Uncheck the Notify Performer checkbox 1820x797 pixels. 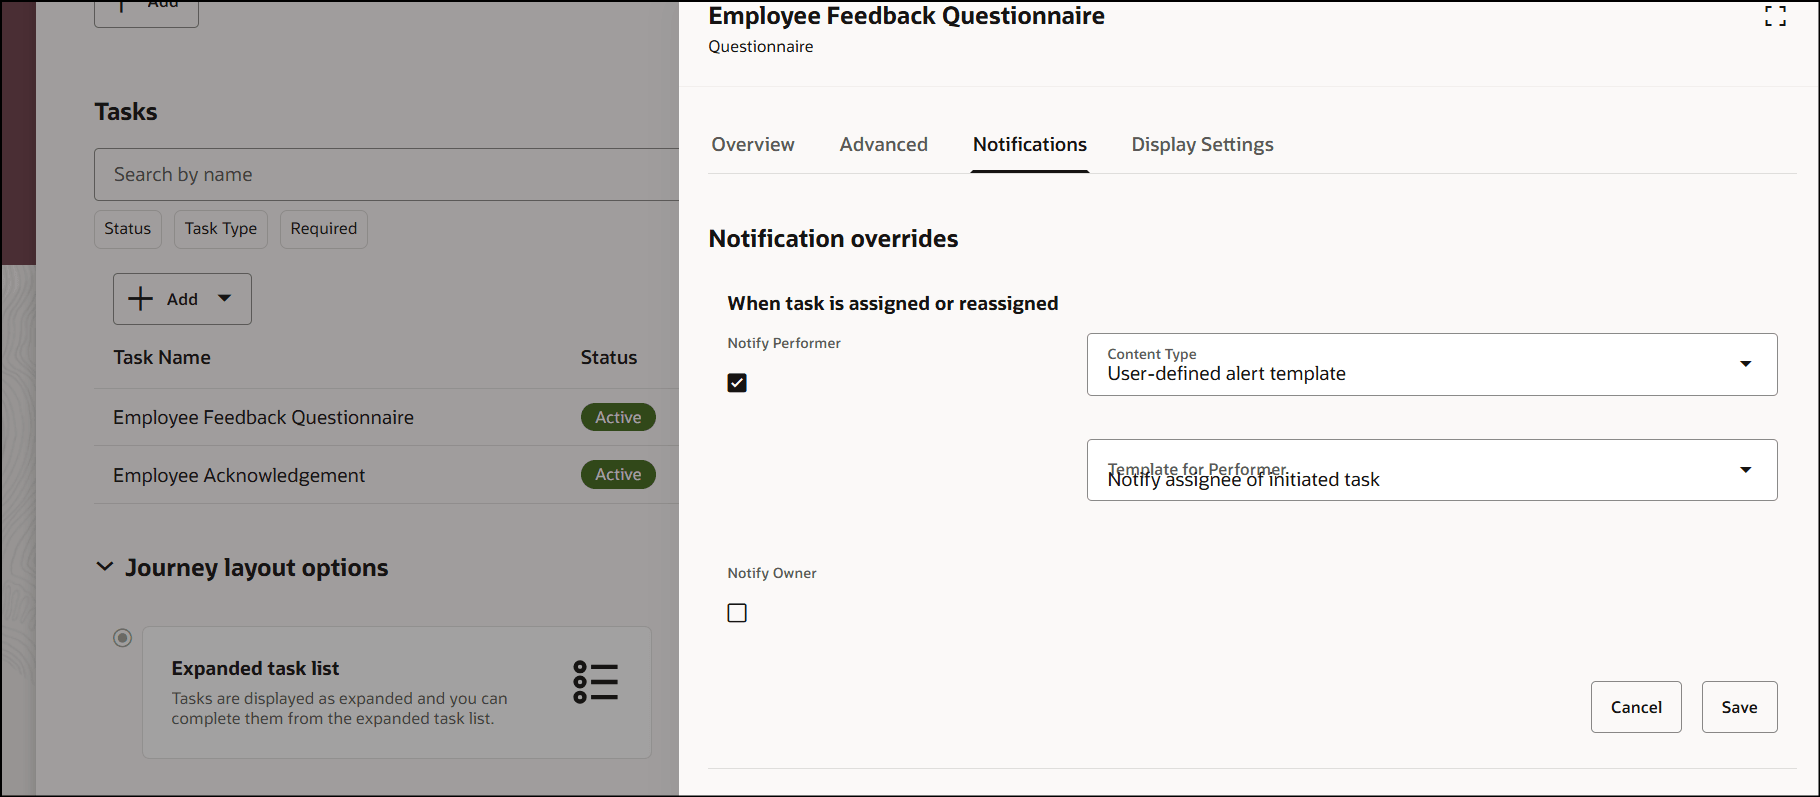(737, 383)
